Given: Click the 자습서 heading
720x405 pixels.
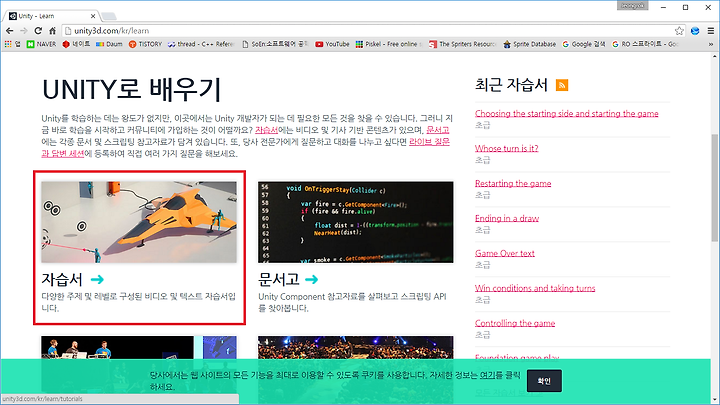Looking at the screenshot, I should (62, 279).
